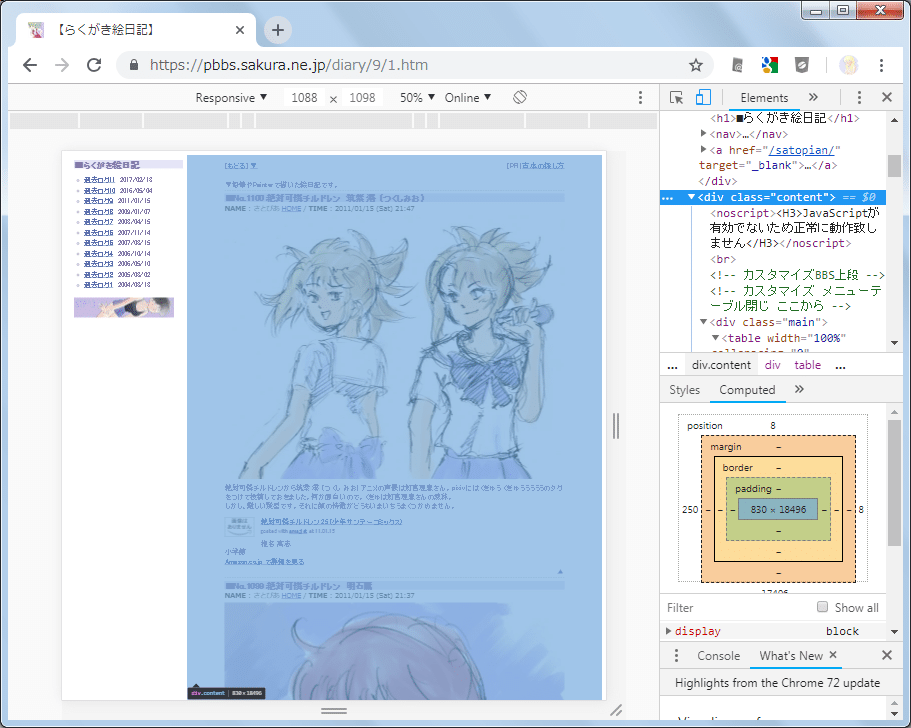
Task: Rotate the device viewport orientation
Action: (520, 98)
